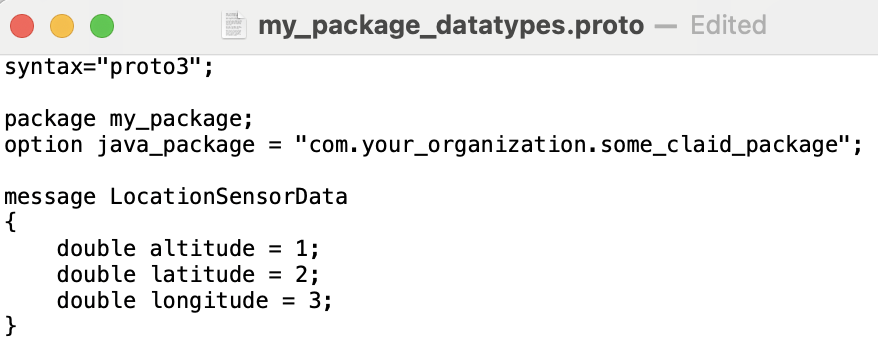
Task: Click the yellow minimize window button
Action: pos(62,26)
